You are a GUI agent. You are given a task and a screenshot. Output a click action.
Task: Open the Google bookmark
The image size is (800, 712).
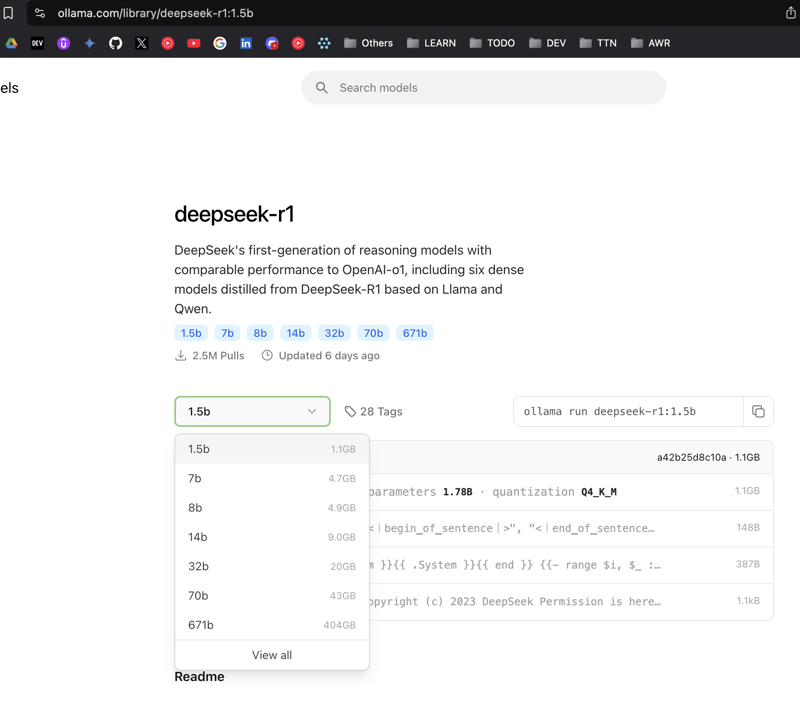click(219, 43)
